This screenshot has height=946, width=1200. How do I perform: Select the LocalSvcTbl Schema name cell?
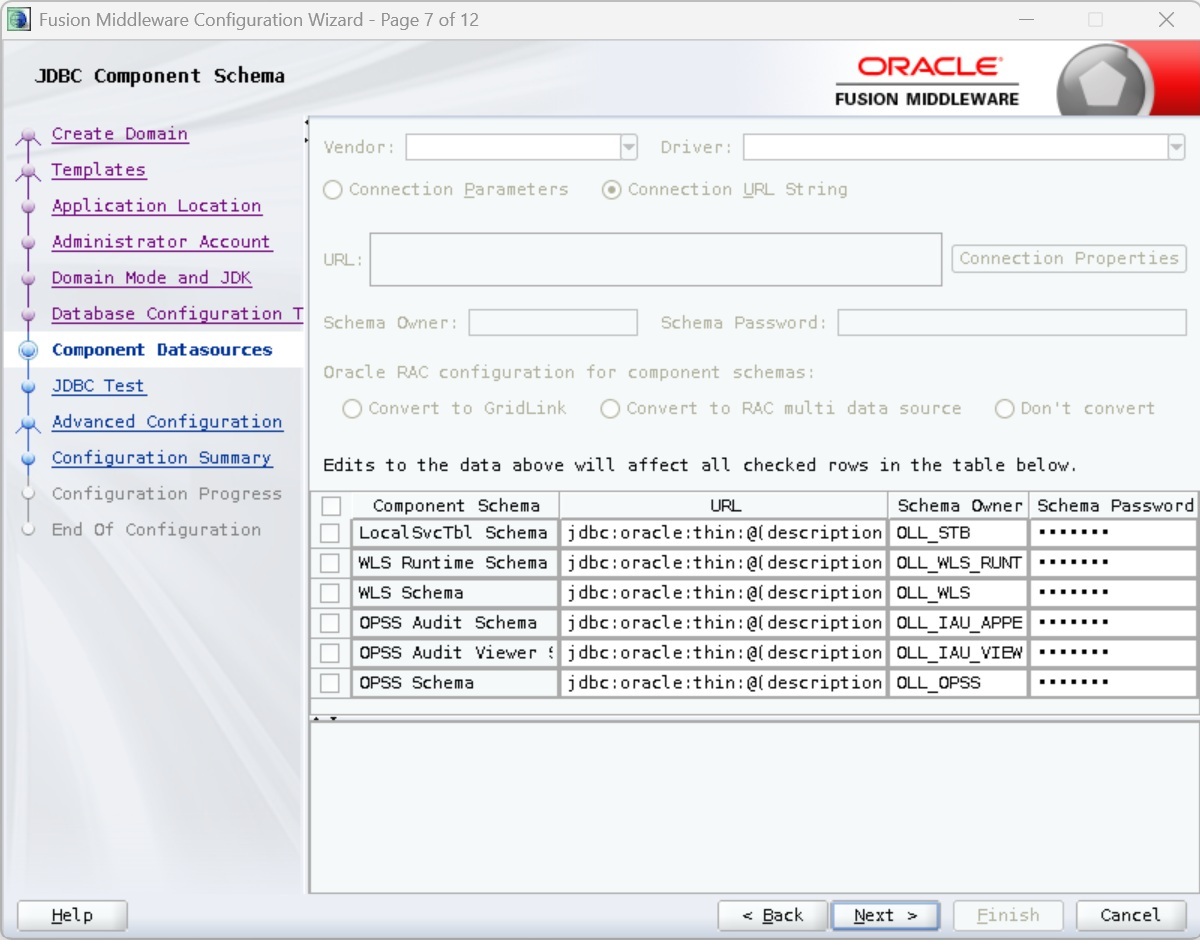pyautogui.click(x=455, y=534)
